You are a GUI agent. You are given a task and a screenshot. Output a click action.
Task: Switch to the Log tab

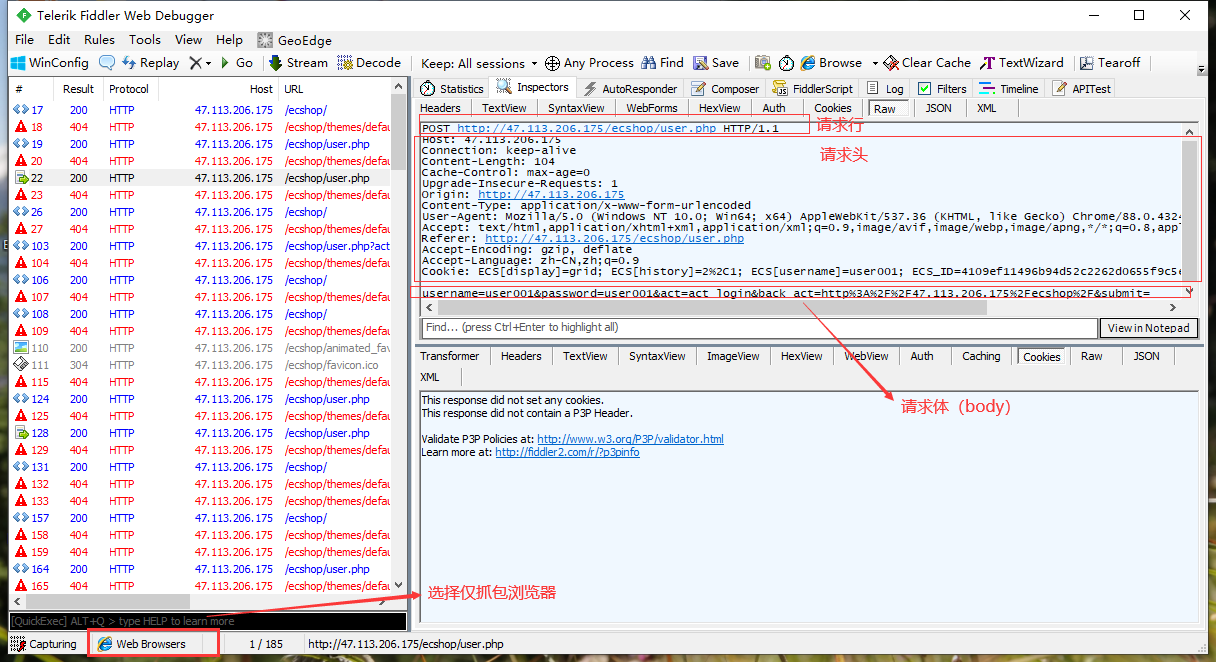(885, 89)
